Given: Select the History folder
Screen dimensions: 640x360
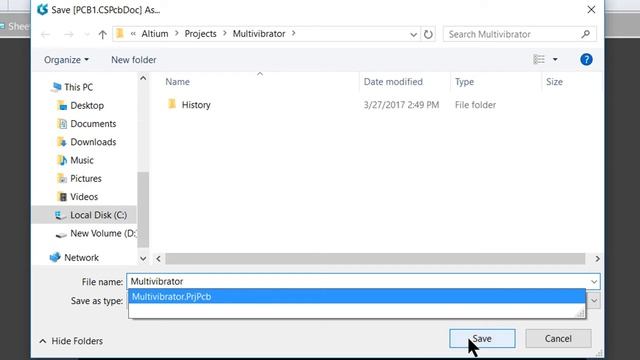Looking at the screenshot, I should click(196, 105).
